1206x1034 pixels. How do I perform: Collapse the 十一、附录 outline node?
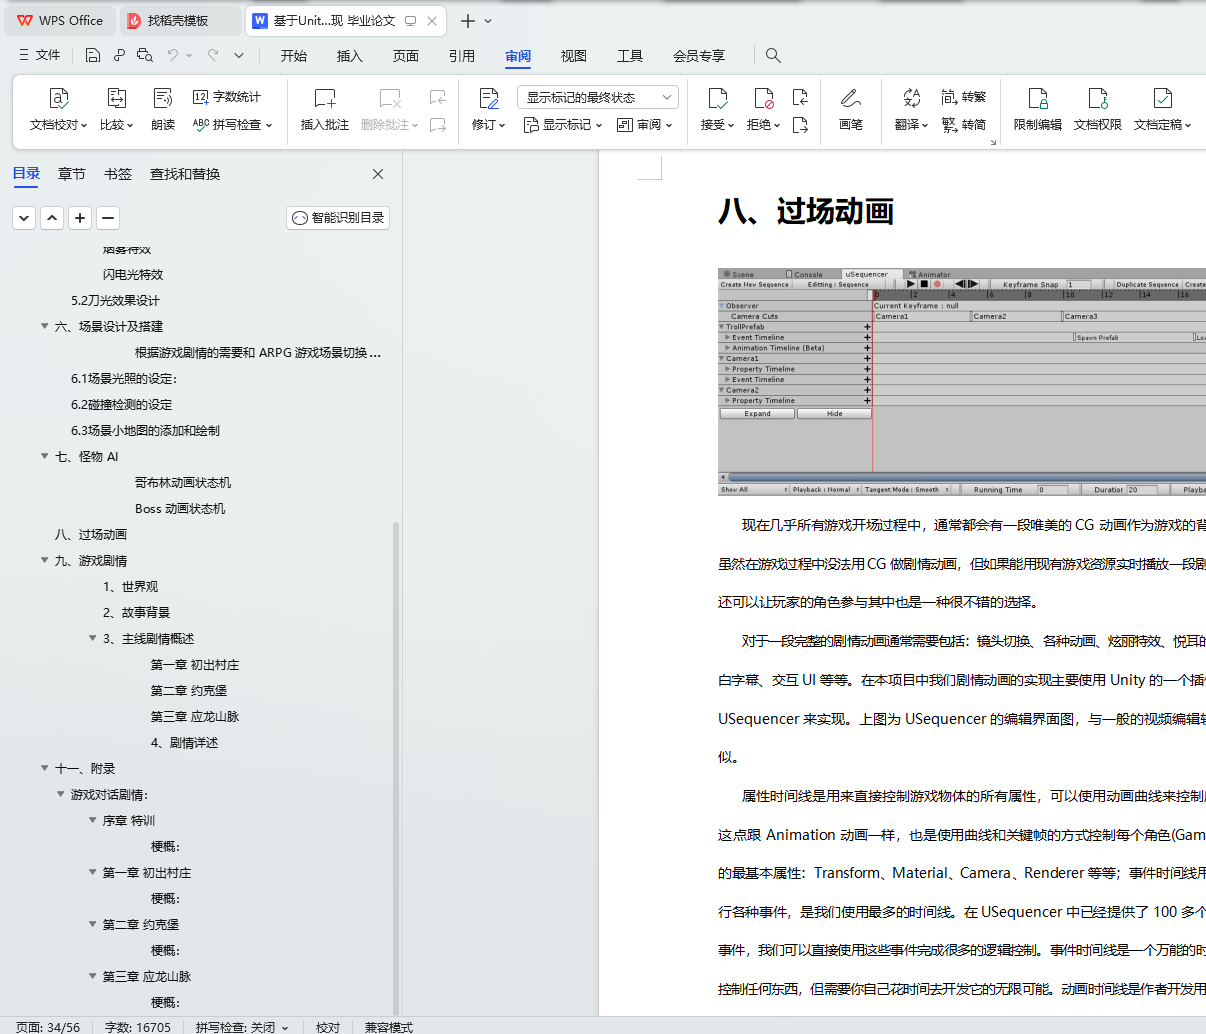(x=44, y=768)
